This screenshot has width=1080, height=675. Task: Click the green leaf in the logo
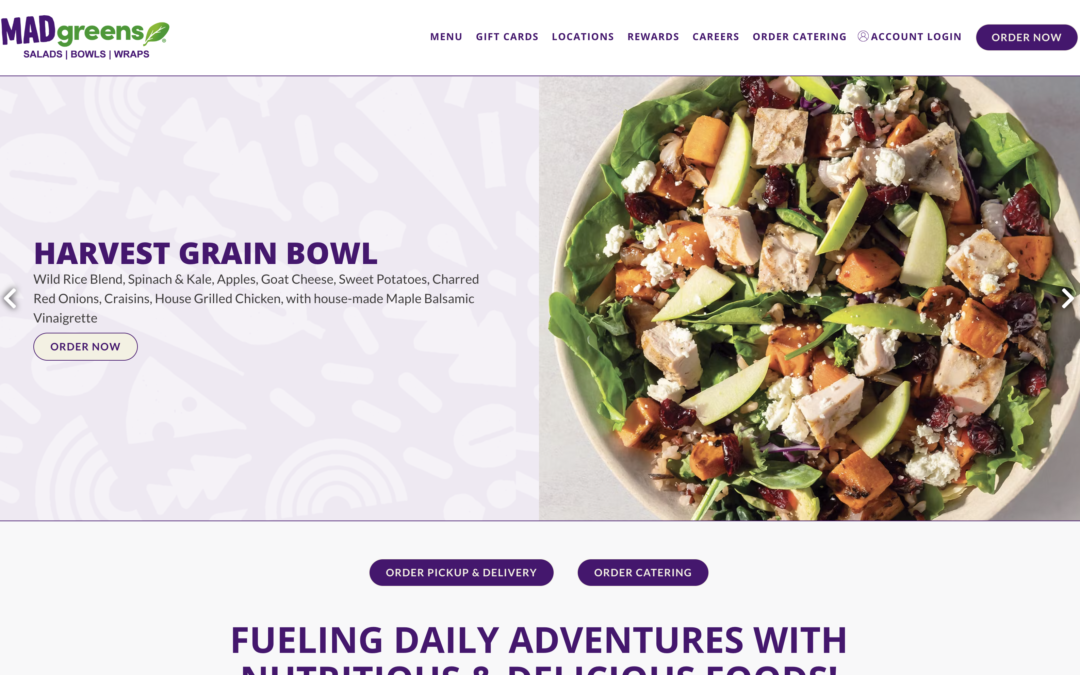tap(157, 32)
